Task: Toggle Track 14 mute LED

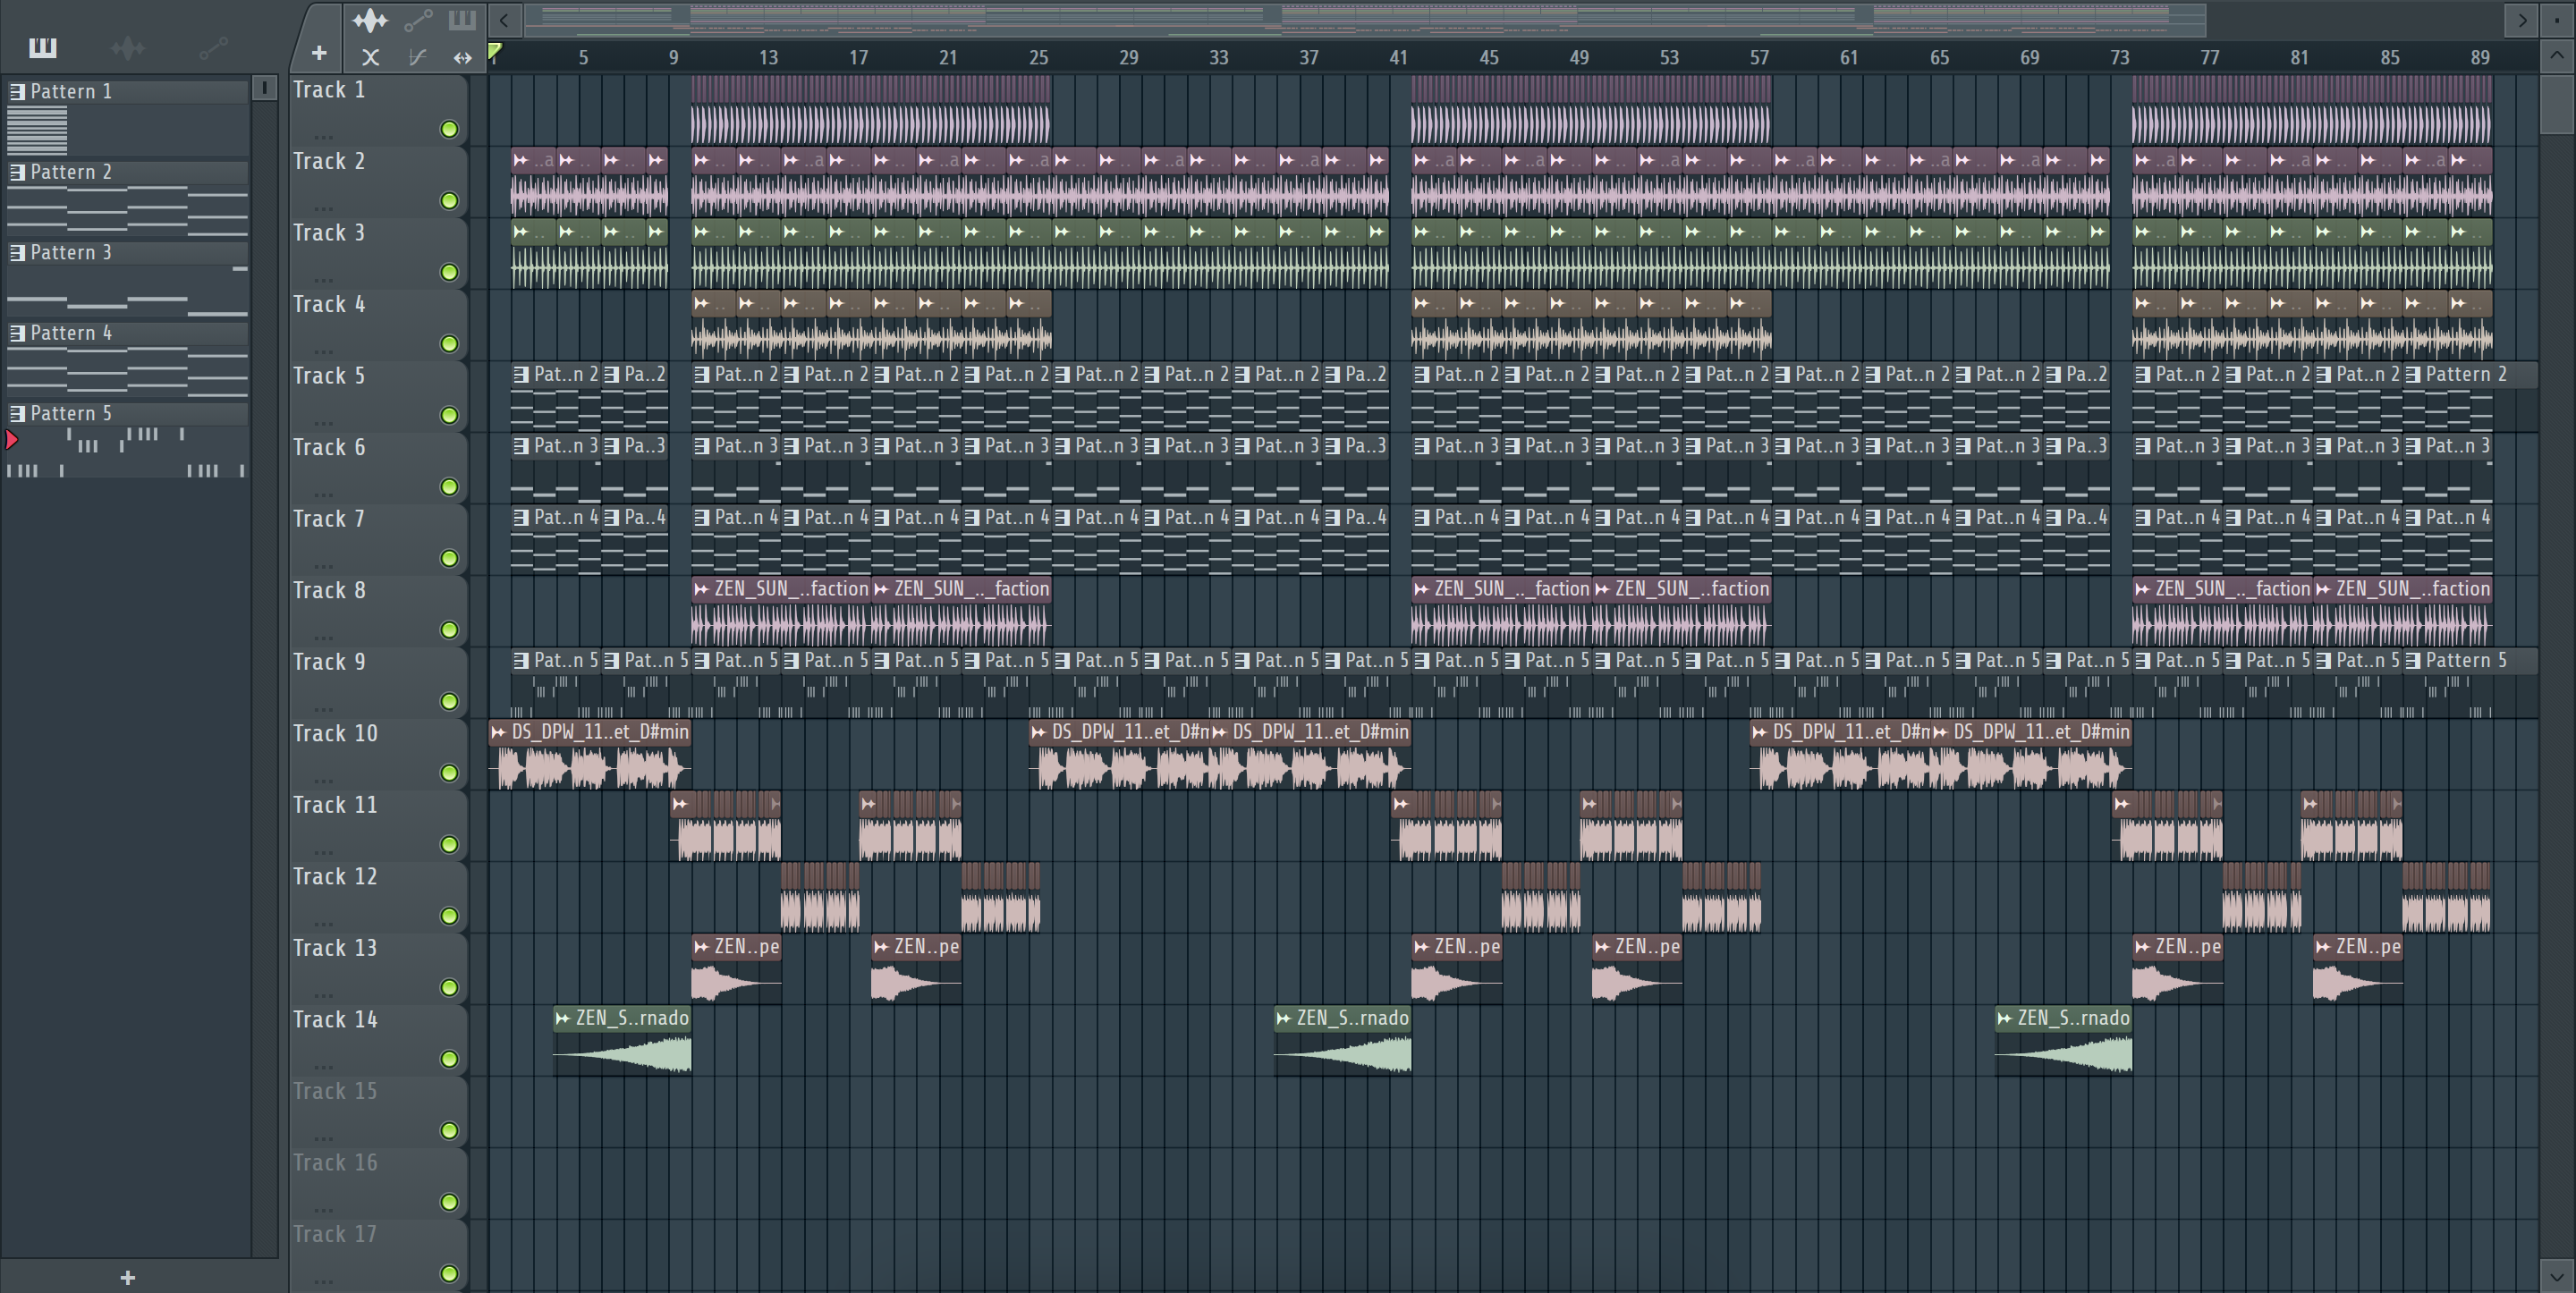Action: pyautogui.click(x=449, y=1059)
